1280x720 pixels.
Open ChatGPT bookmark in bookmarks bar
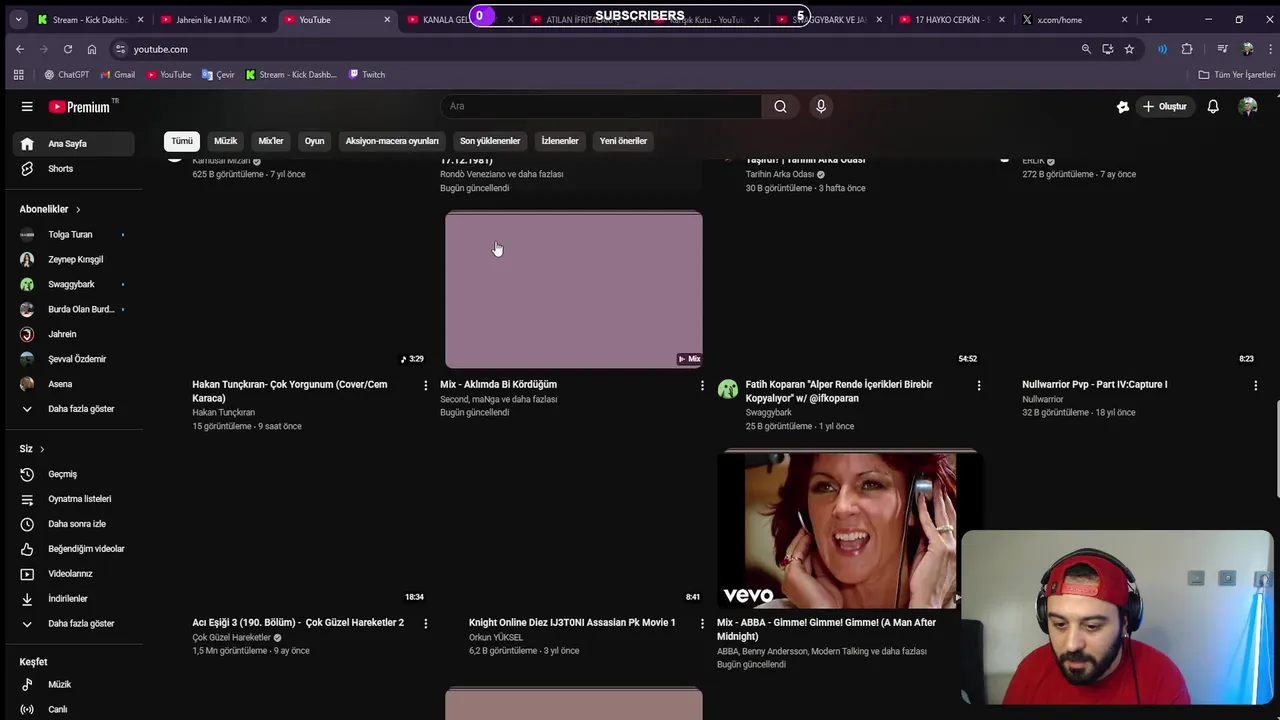pyautogui.click(x=67, y=75)
